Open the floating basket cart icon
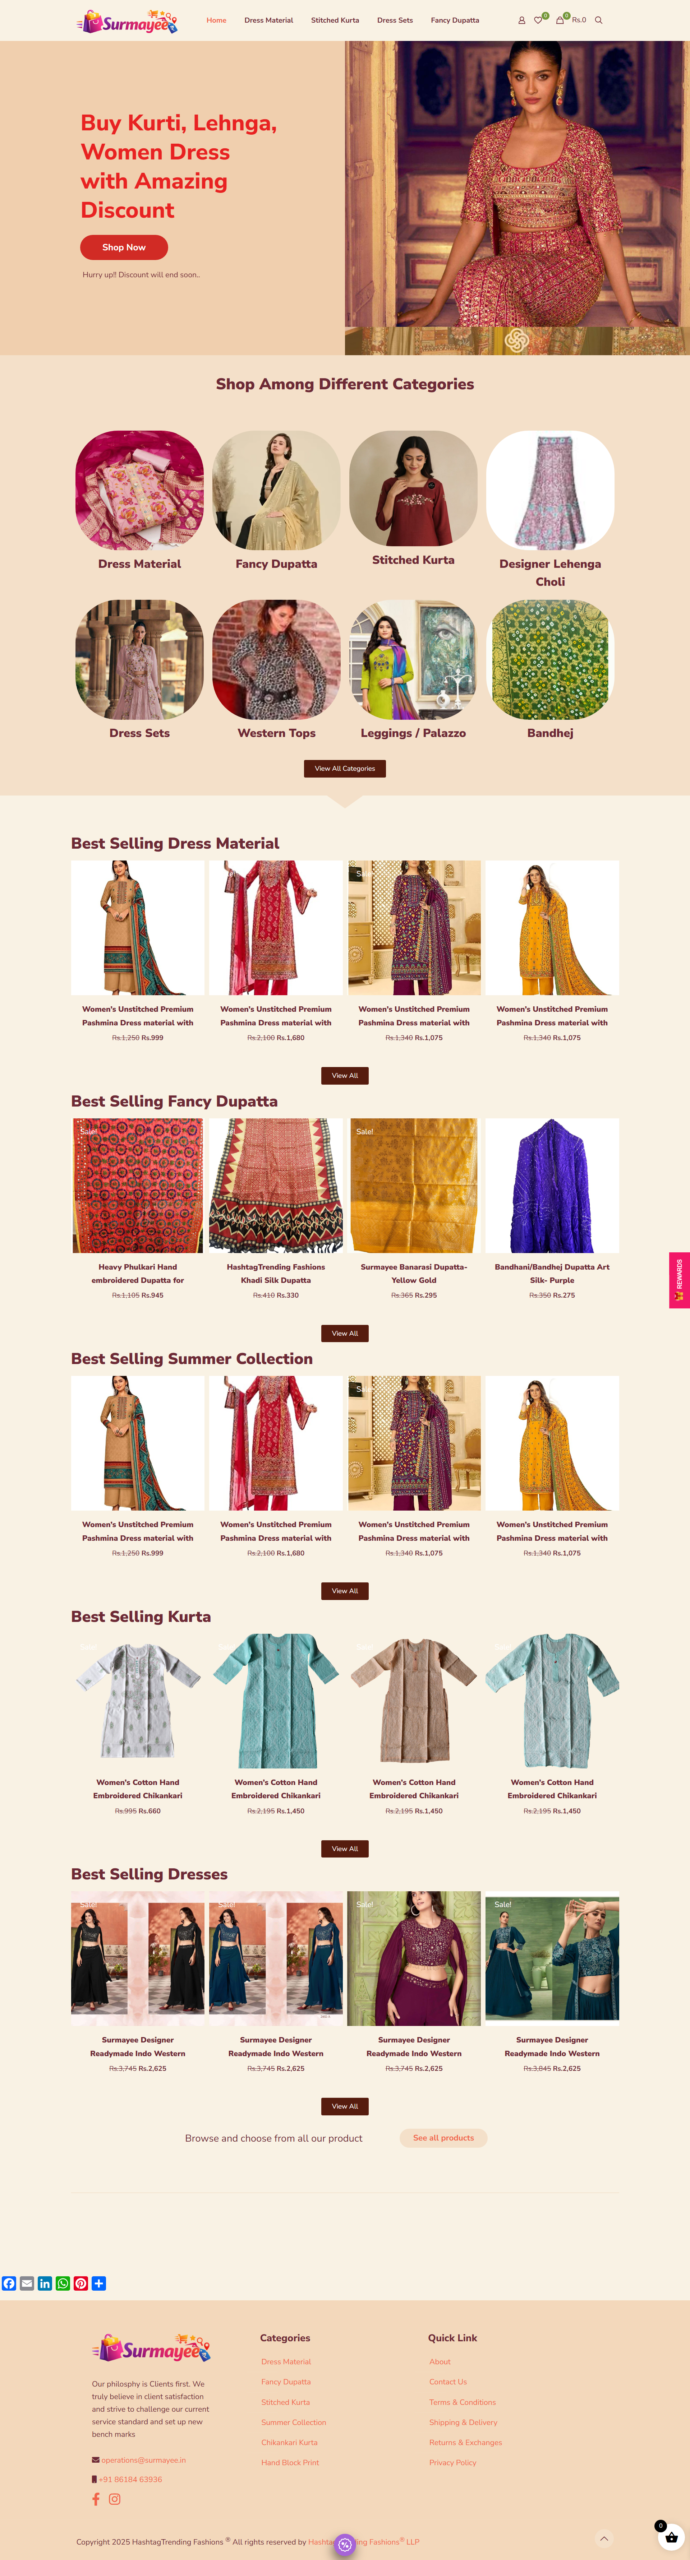Screen dimensions: 690x2560 click(x=671, y=2538)
